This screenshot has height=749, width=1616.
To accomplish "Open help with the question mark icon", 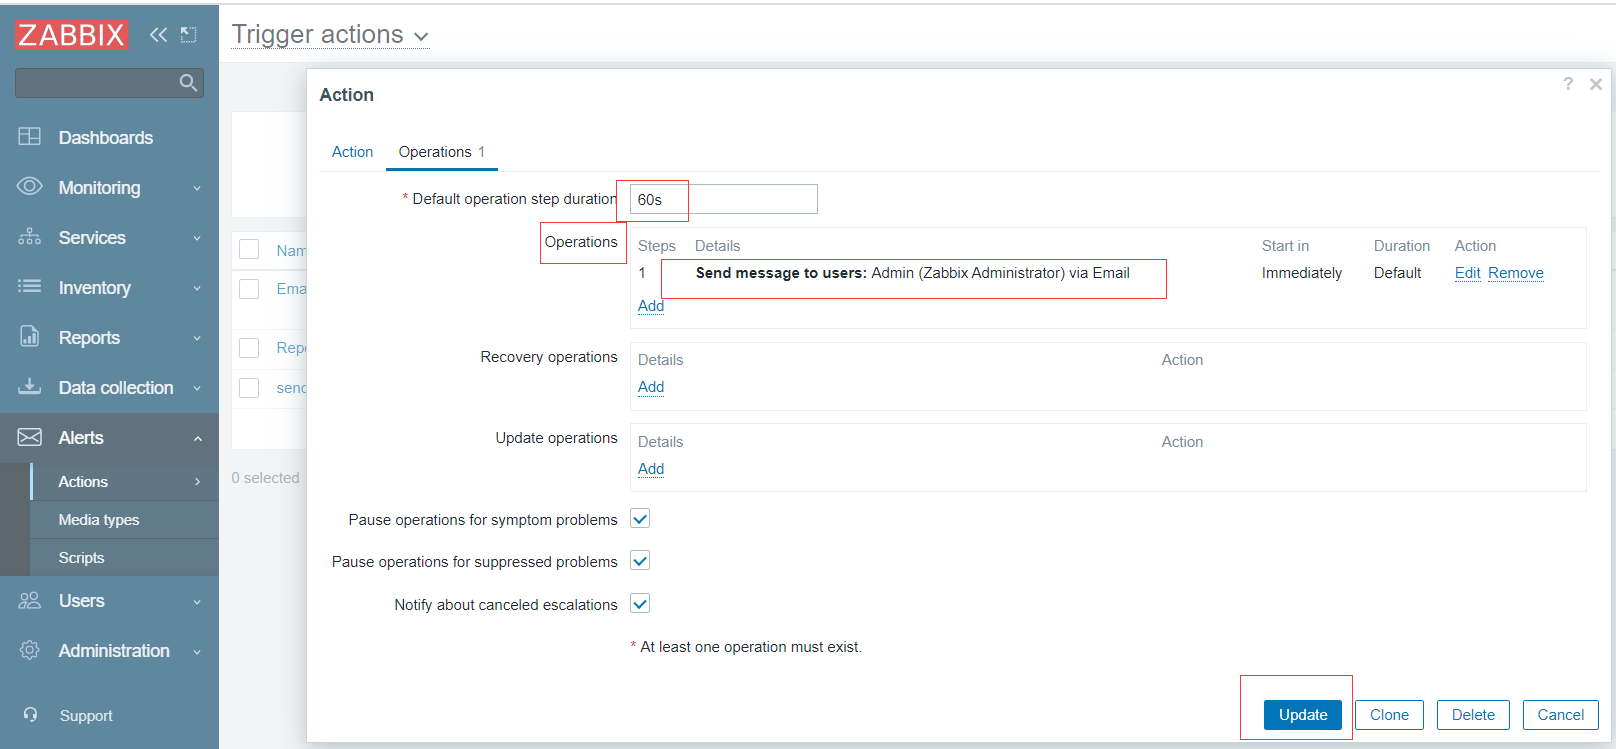I will (1568, 84).
